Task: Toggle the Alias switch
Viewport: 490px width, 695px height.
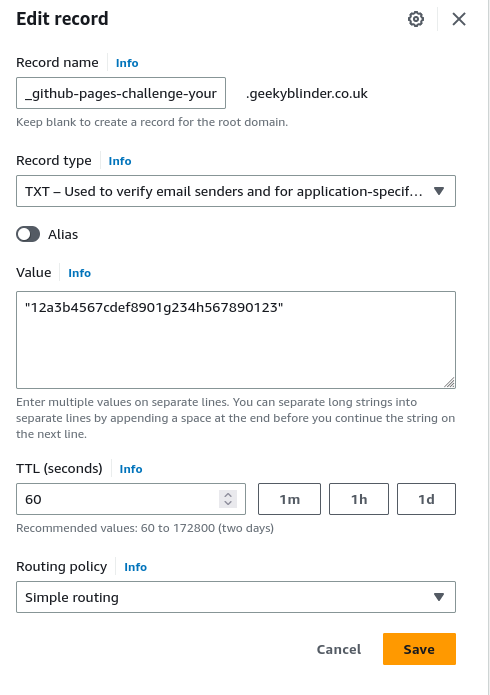Action: pos(28,234)
